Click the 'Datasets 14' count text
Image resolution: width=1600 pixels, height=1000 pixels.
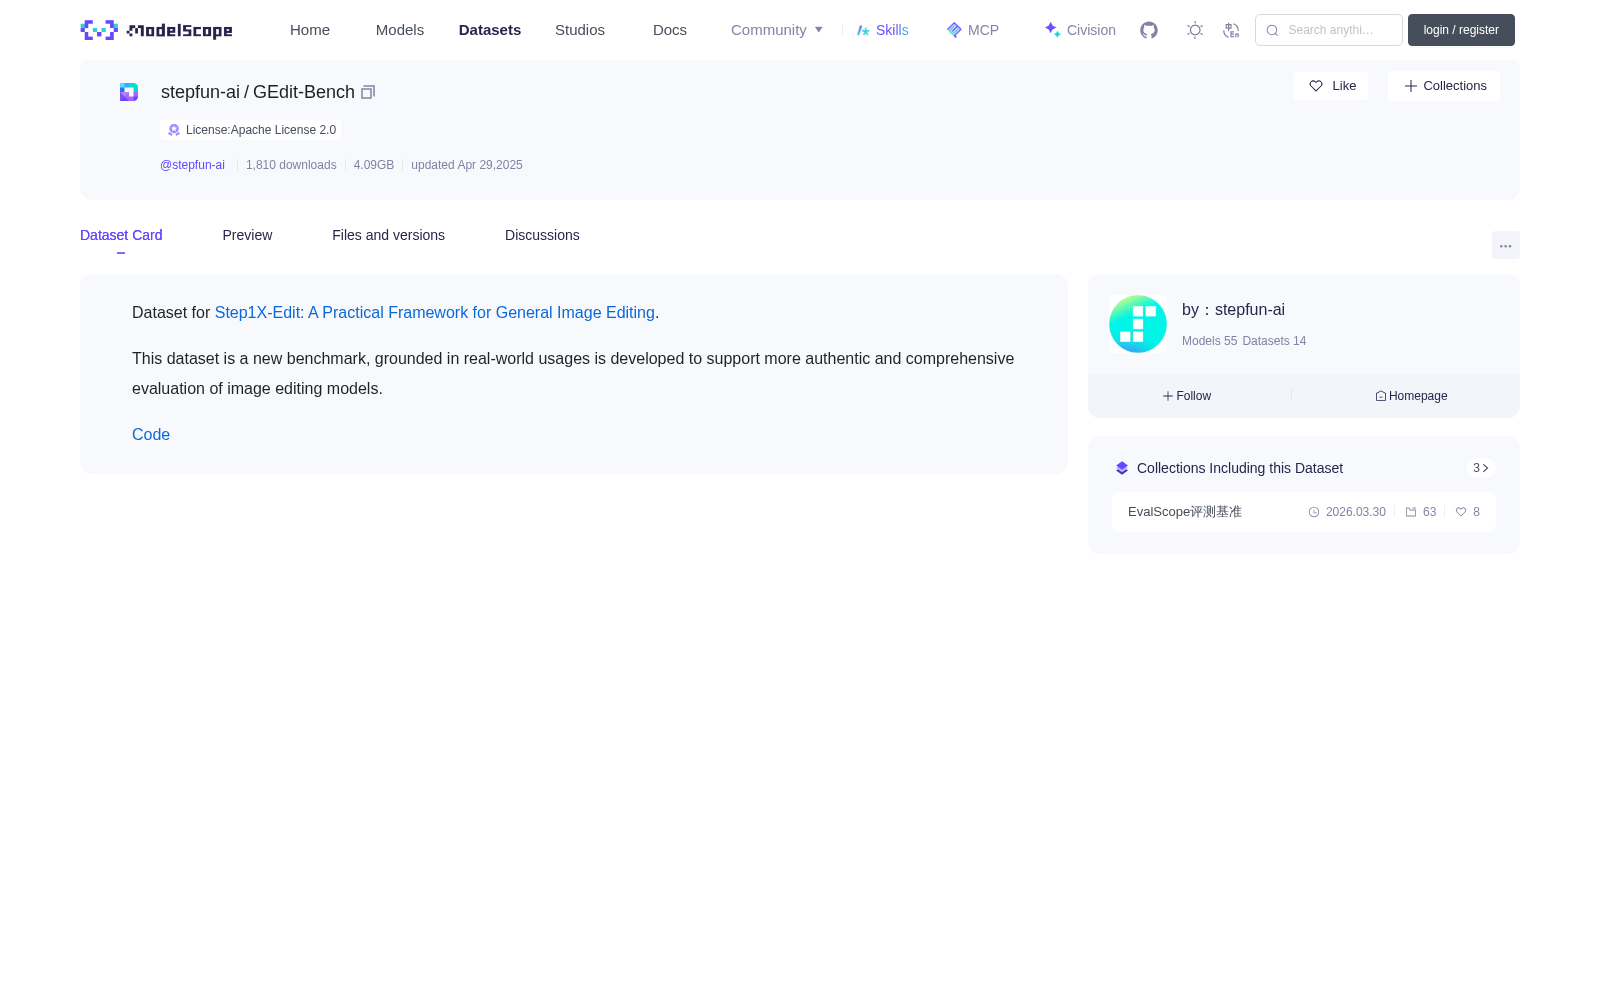[1274, 341]
